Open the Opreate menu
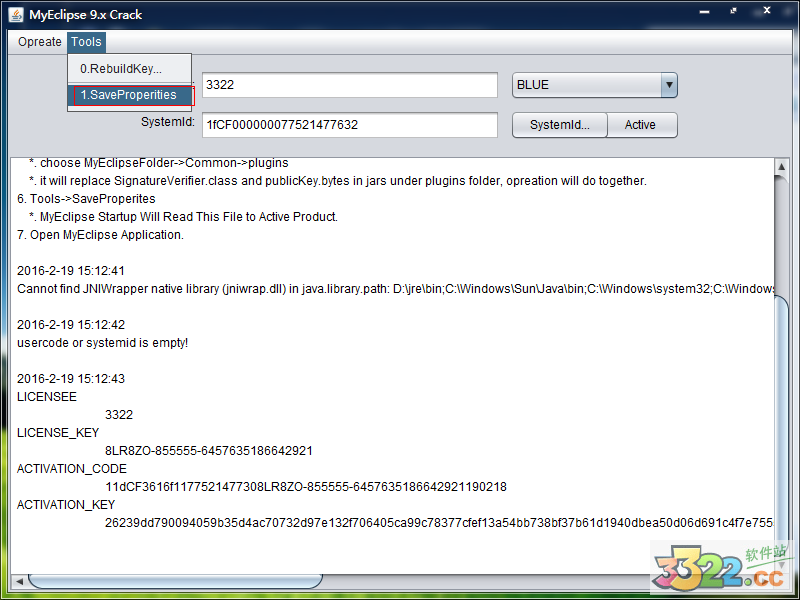Screen dimensions: 800x600 39,42
